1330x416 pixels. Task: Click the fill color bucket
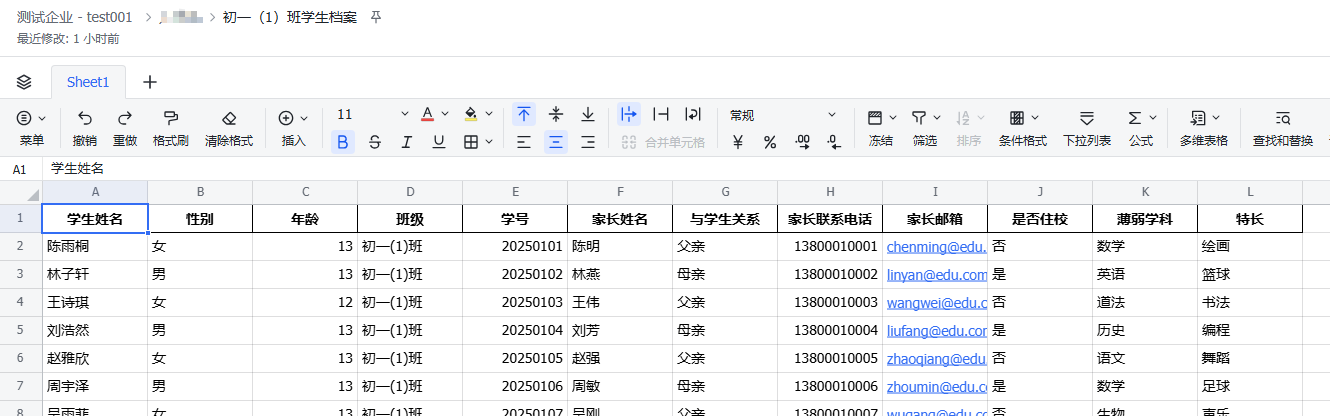(471, 114)
